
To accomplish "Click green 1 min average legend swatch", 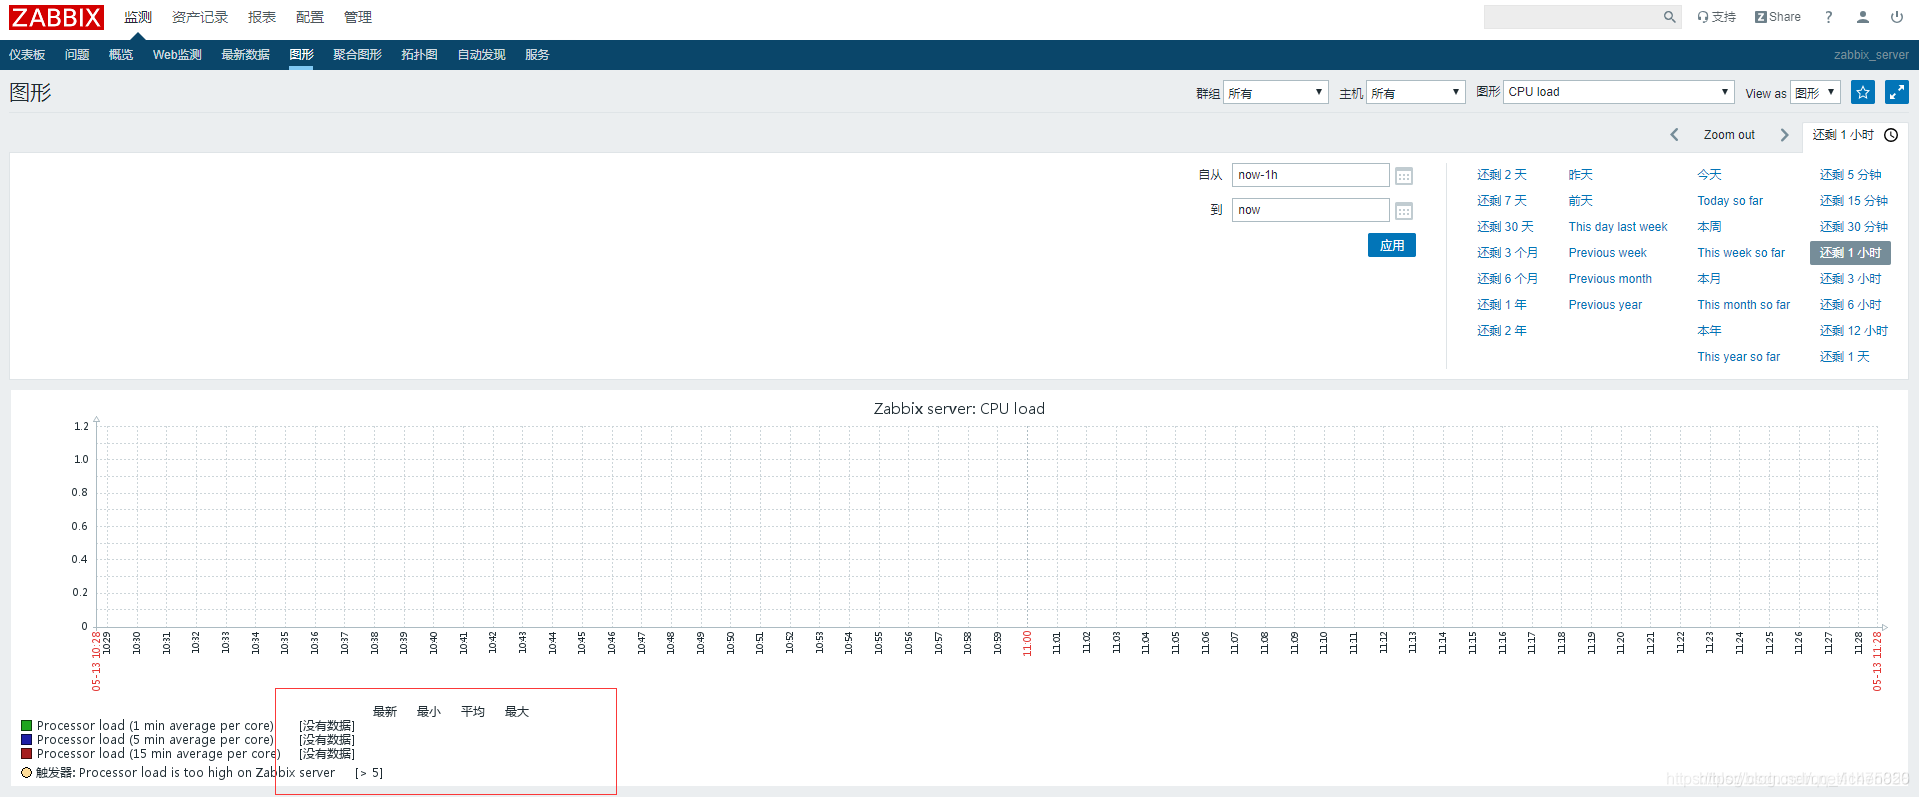I will click(x=27, y=726).
